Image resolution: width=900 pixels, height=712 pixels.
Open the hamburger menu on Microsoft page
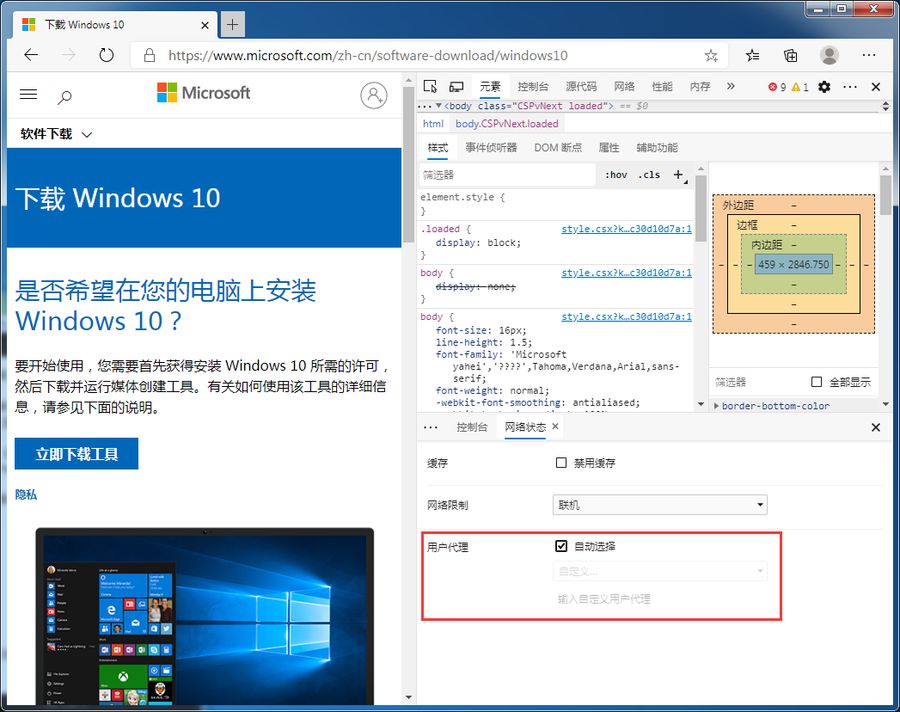pyautogui.click(x=28, y=94)
